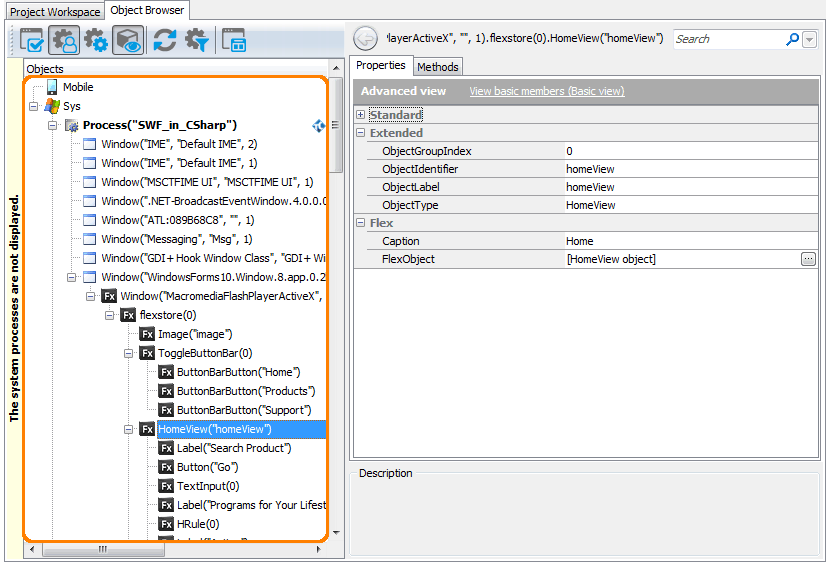
Task: Expand the Standard properties group
Action: [x=360, y=115]
